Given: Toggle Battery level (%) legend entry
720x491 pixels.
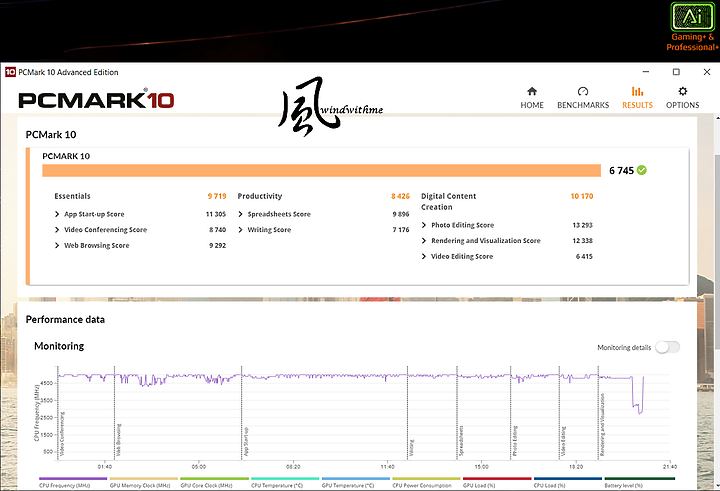Looking at the screenshot, I should click(x=640, y=482).
